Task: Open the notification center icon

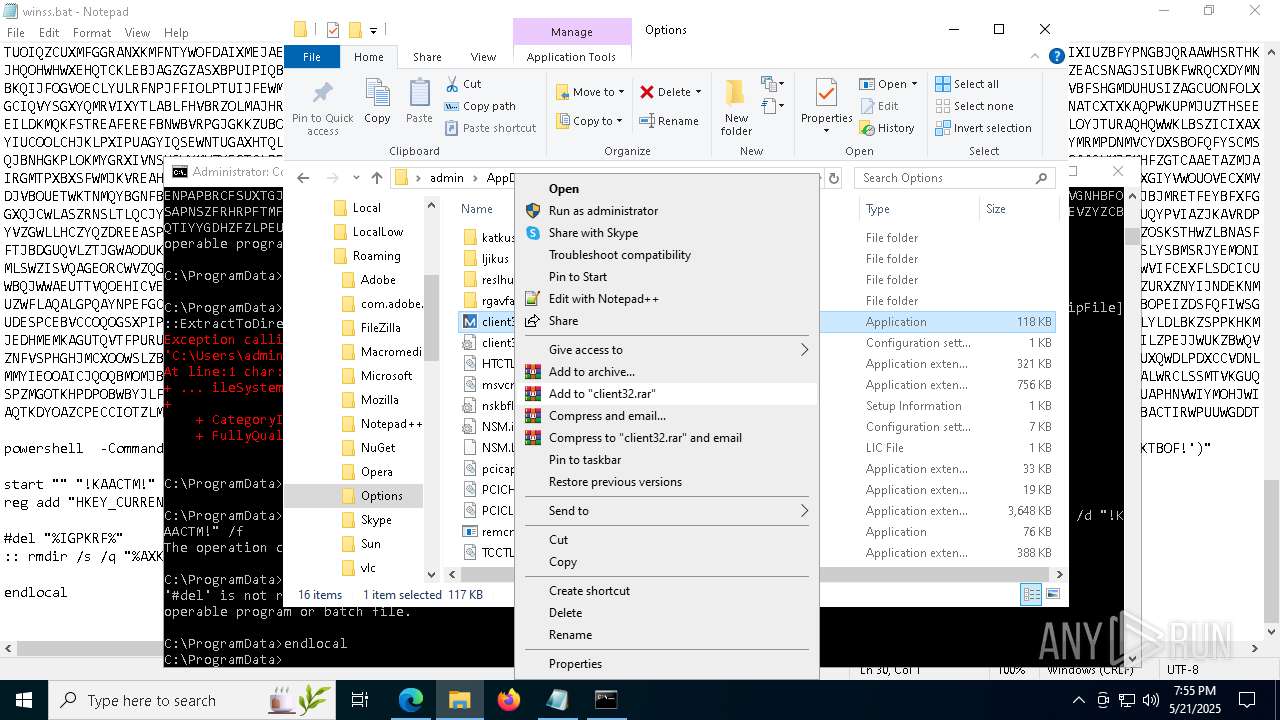Action: point(1247,700)
